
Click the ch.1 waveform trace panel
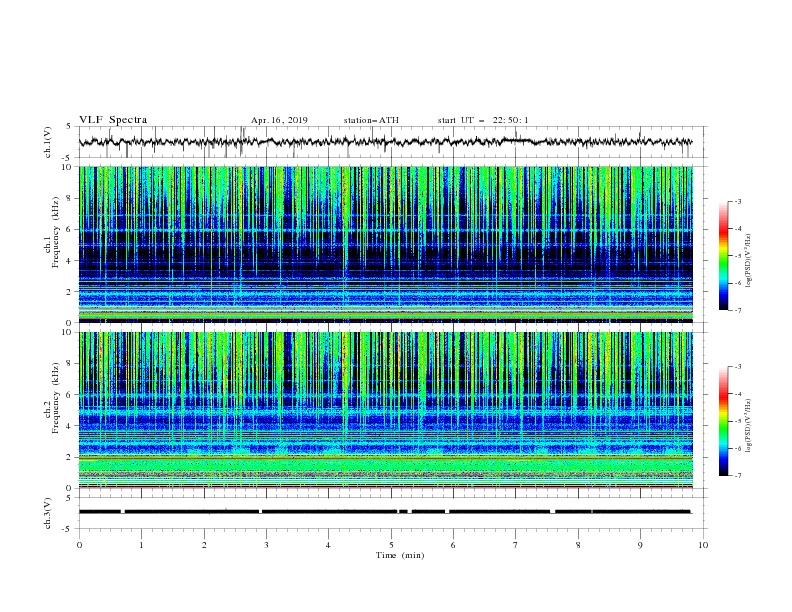392,142
